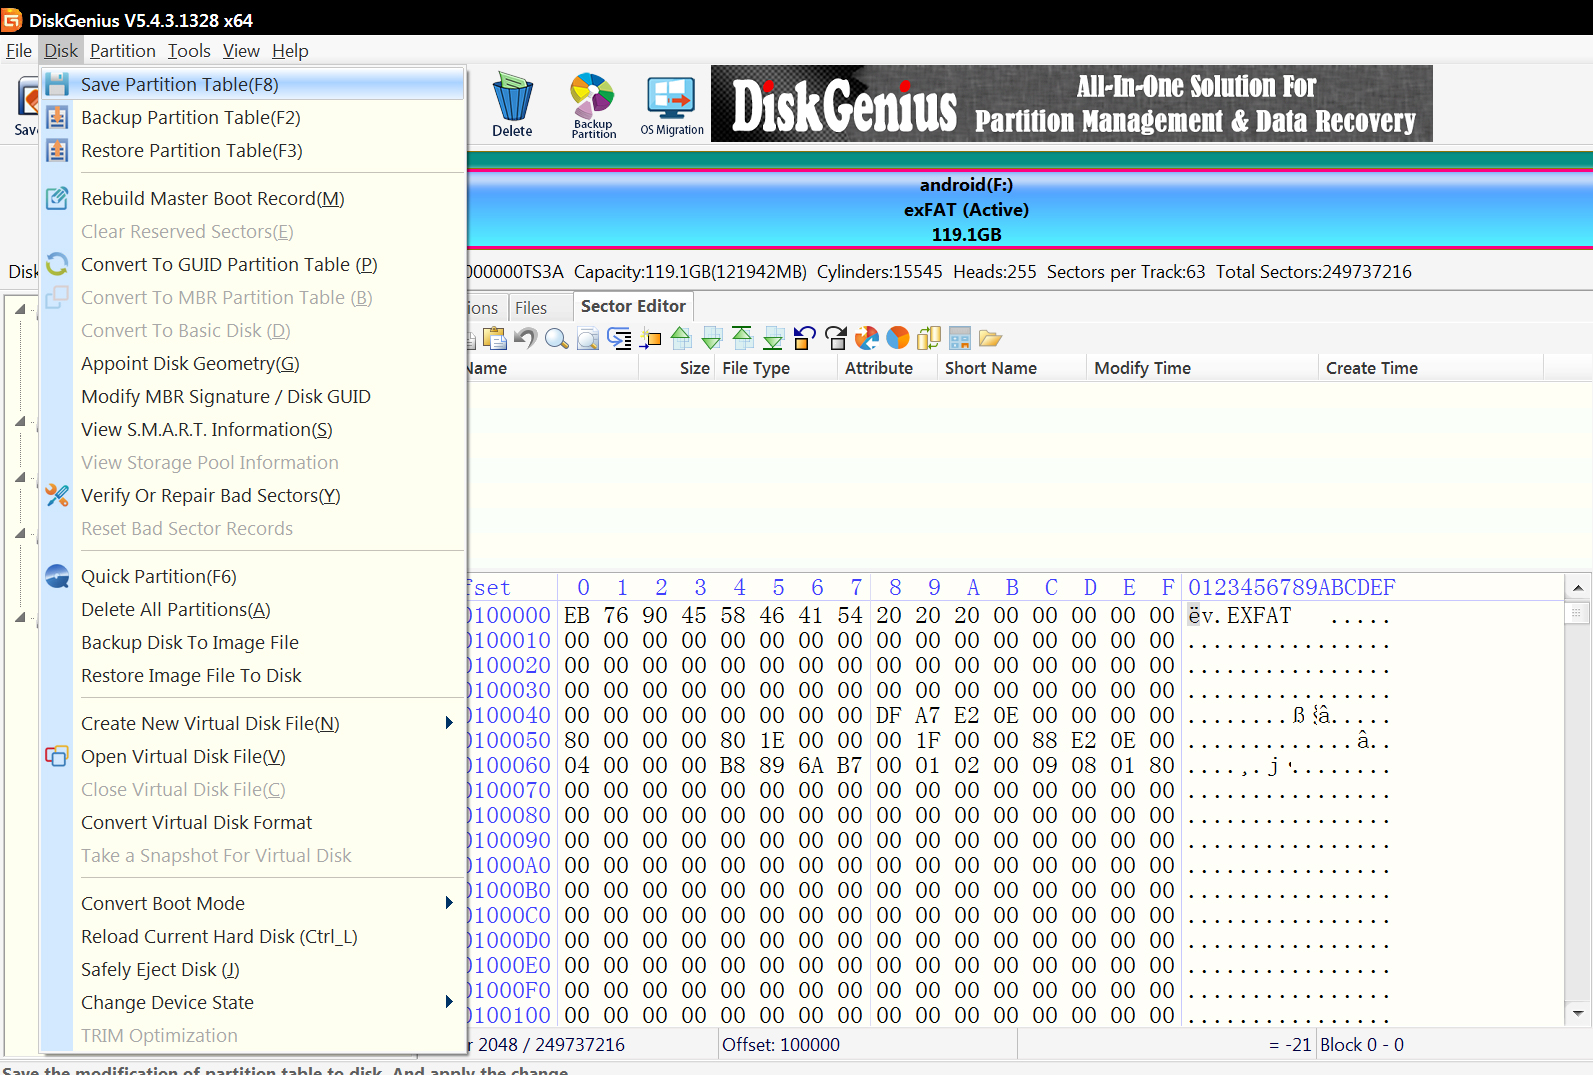The height and width of the screenshot is (1075, 1593).
Task: Click the 'Offset: 100000' status bar entry
Action: tap(781, 1045)
